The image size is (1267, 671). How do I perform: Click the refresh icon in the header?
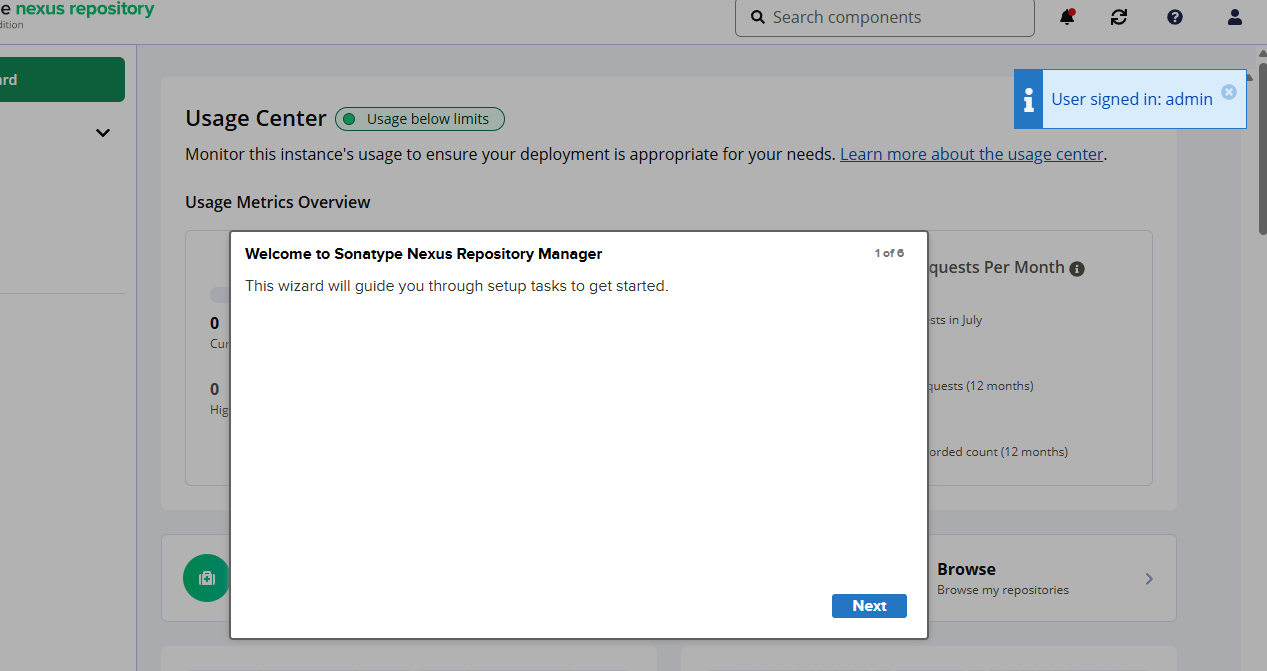click(1119, 17)
